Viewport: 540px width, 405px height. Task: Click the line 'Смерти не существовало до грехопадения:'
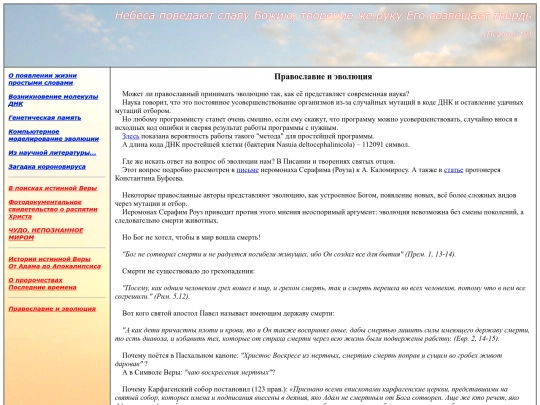click(x=188, y=271)
